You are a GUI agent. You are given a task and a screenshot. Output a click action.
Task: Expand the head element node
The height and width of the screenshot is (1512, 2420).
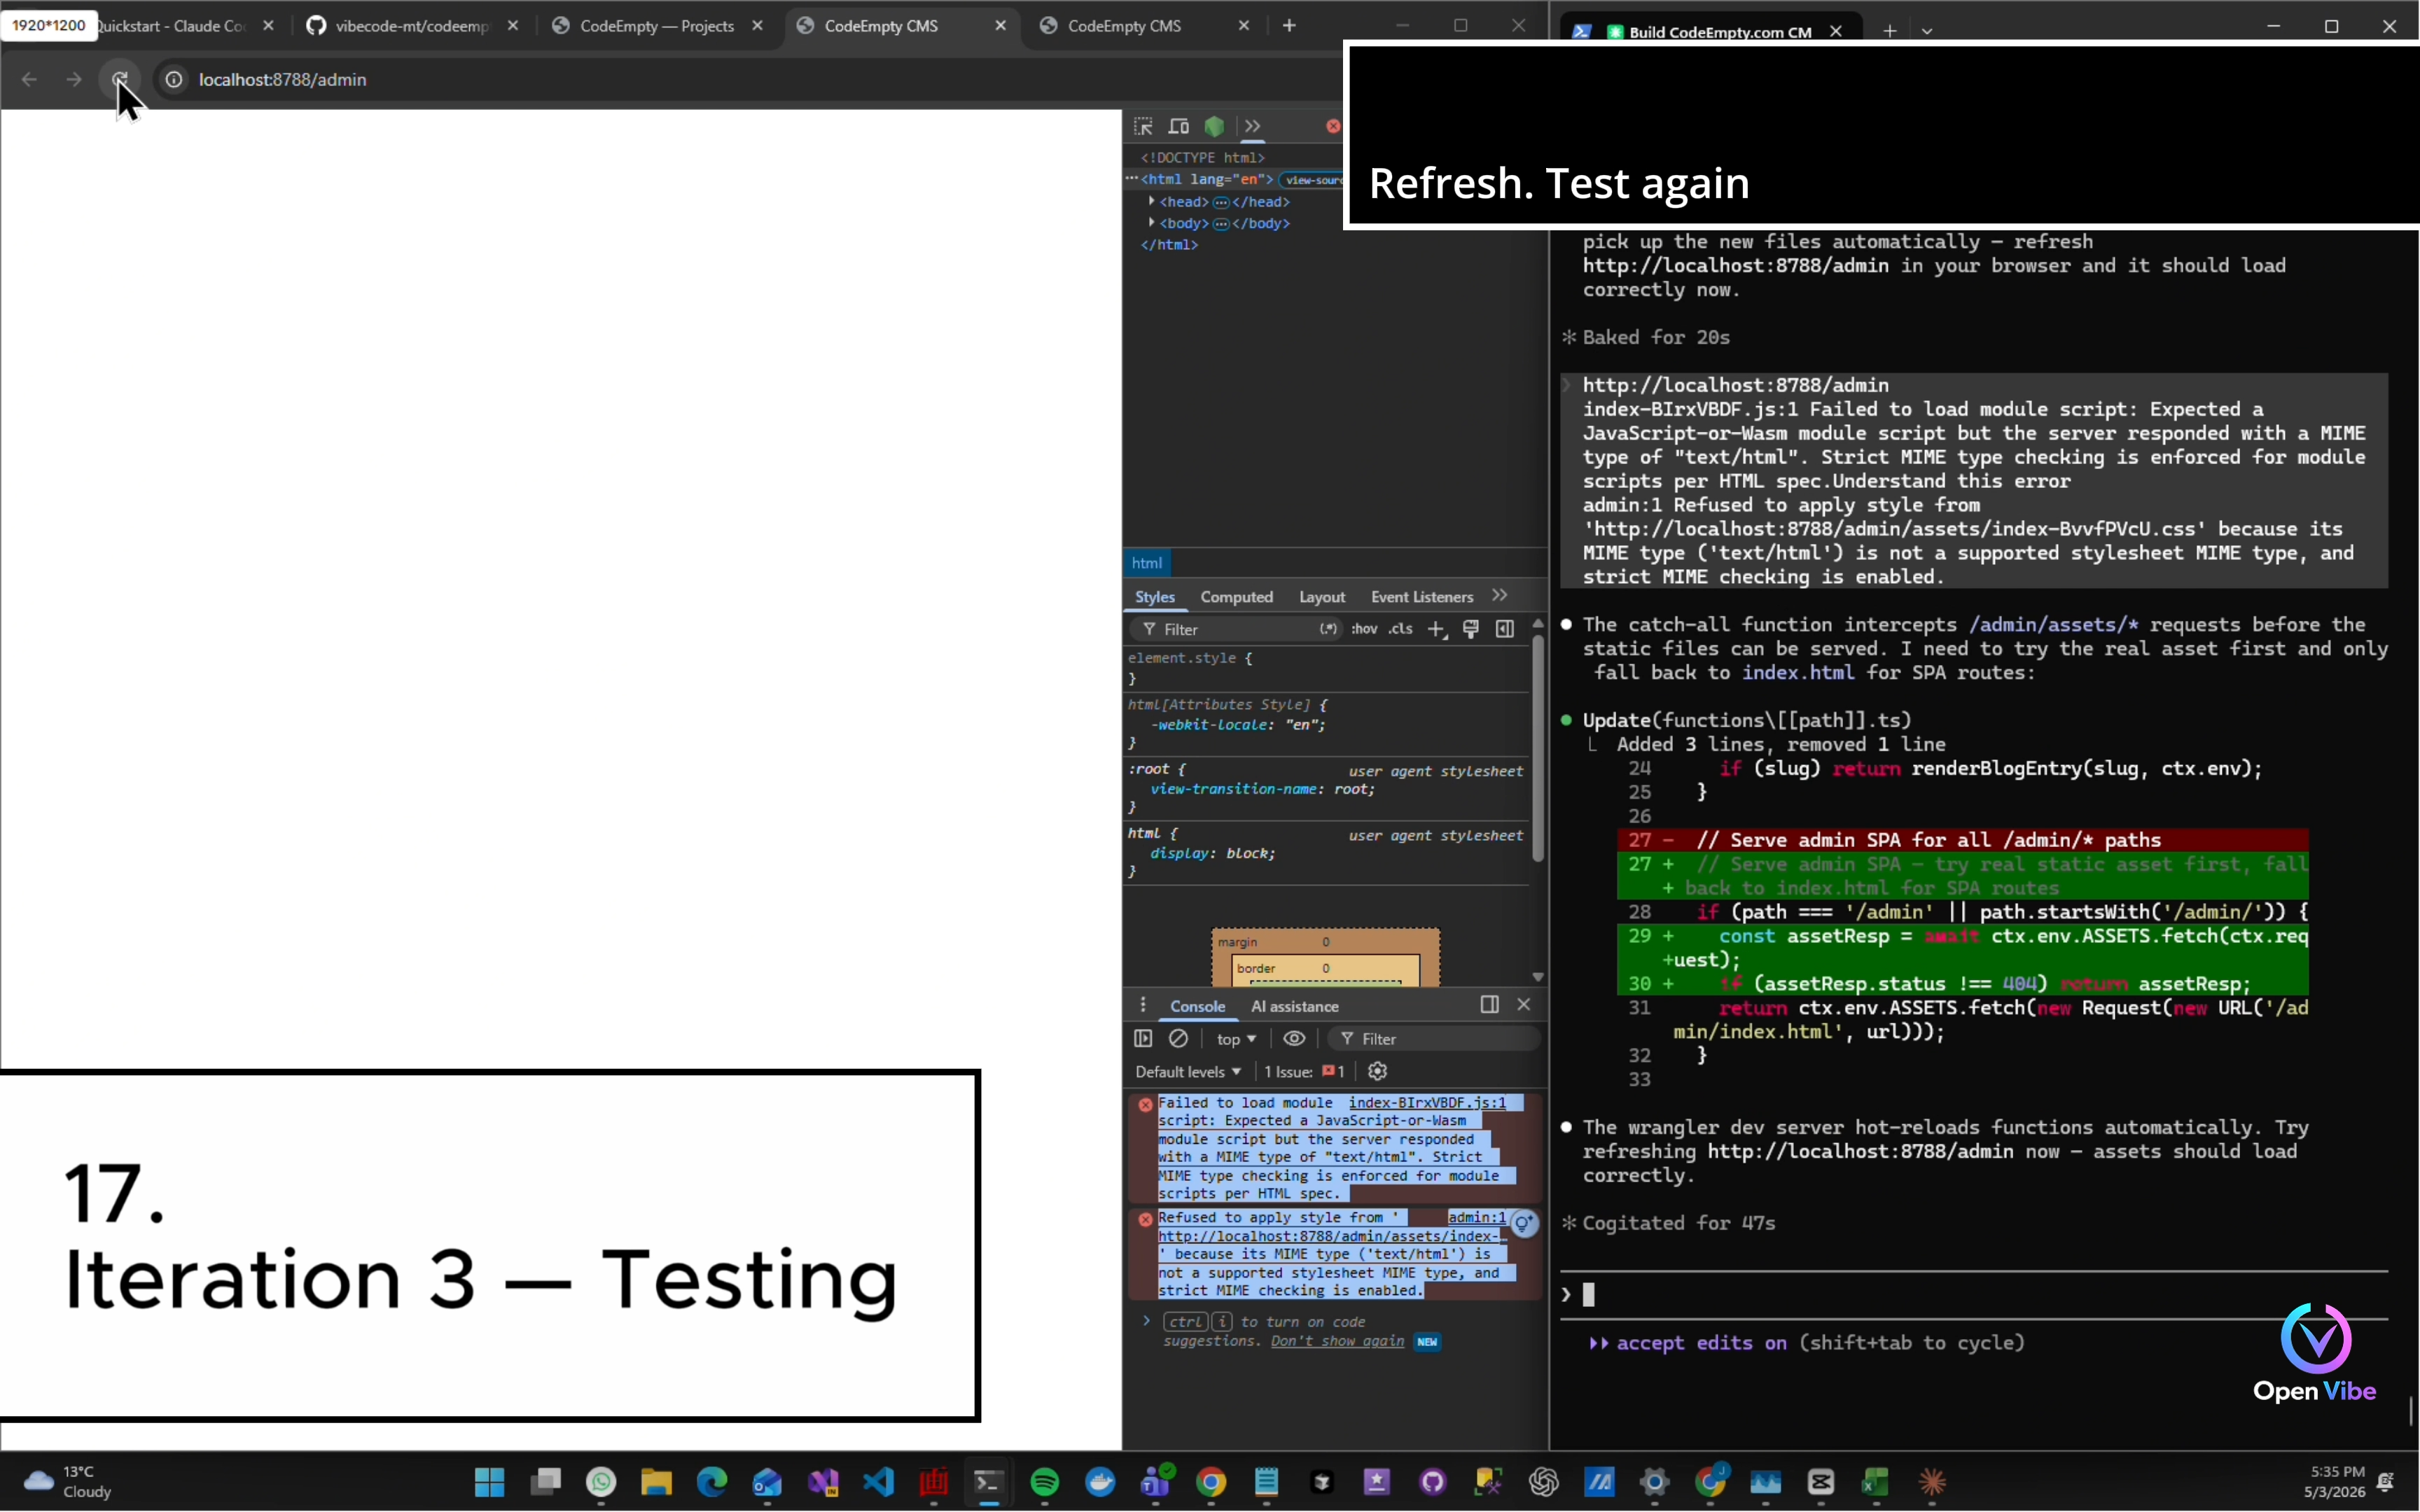(x=1152, y=202)
